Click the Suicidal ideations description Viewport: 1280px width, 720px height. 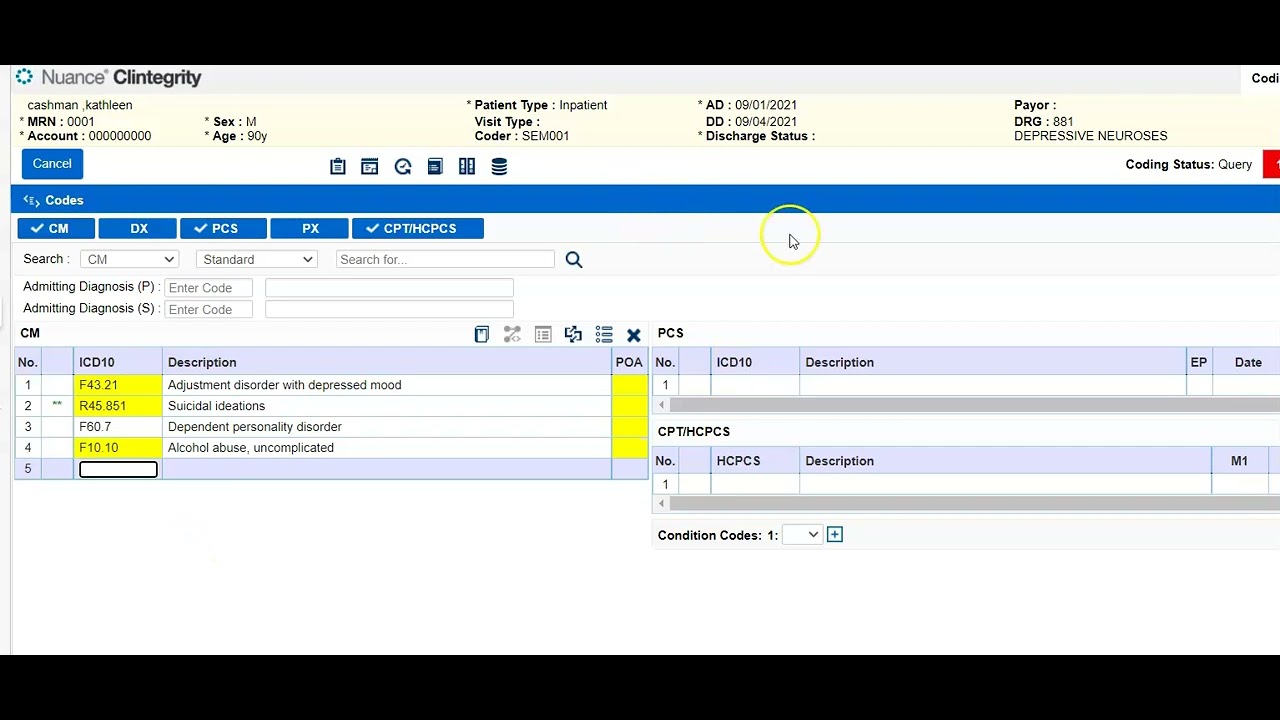pyautogui.click(x=216, y=406)
